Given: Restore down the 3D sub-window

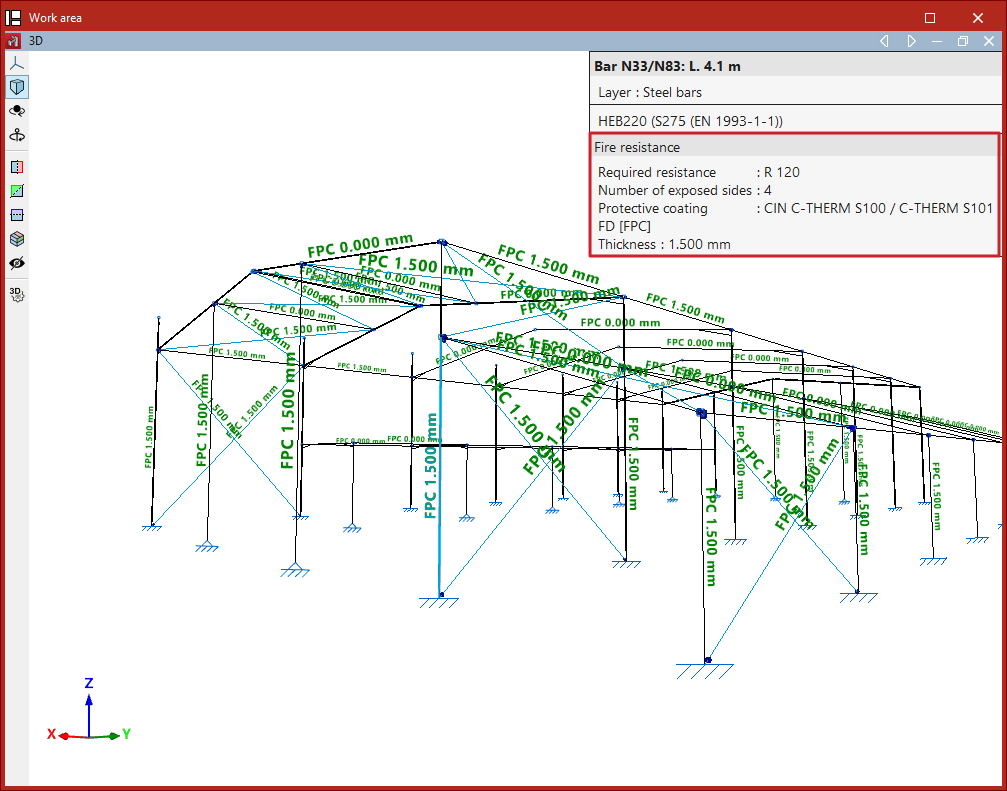Looking at the screenshot, I should 962,42.
